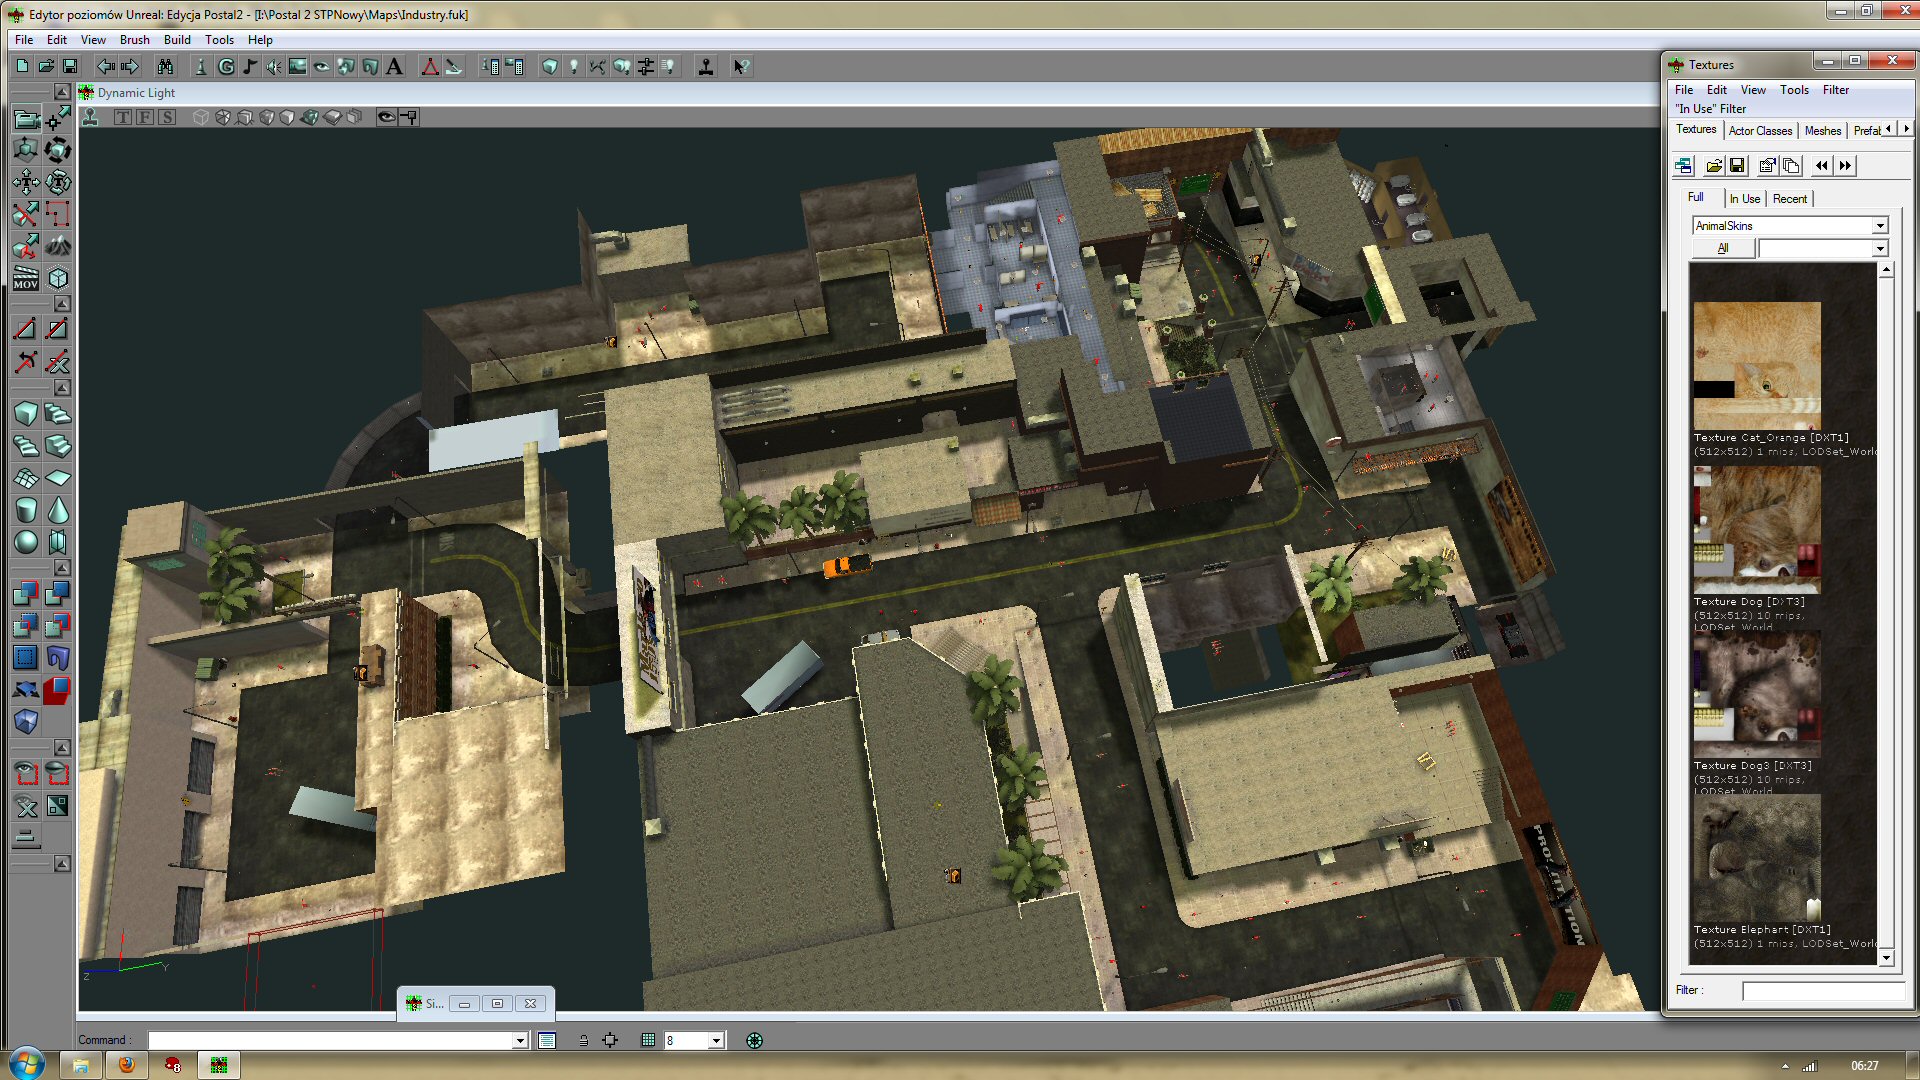Open 2D shape editor triangle icon

pos(430,66)
